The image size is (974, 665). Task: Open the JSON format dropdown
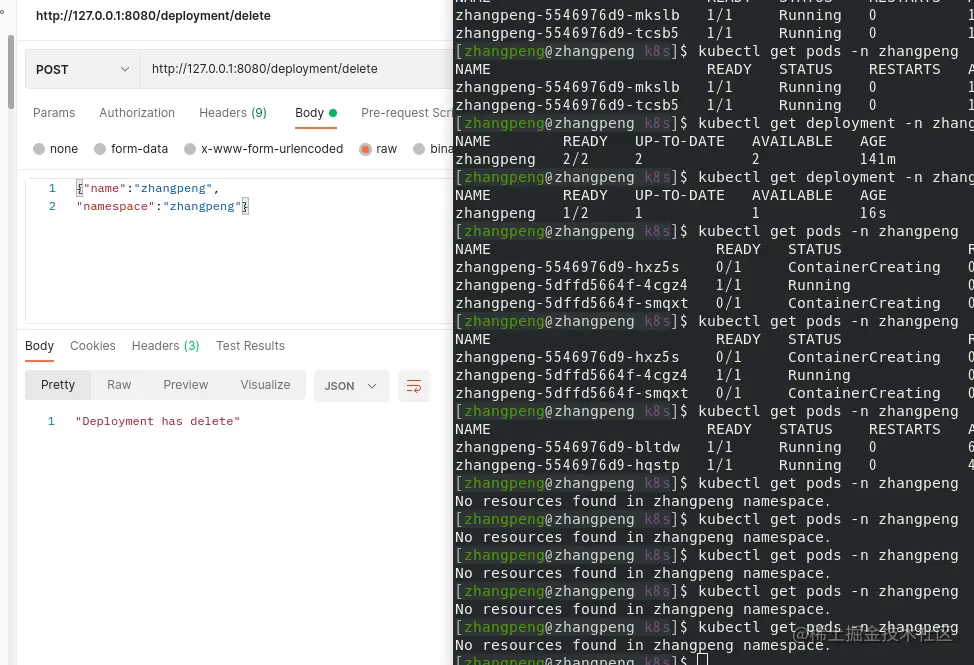[x=352, y=386]
